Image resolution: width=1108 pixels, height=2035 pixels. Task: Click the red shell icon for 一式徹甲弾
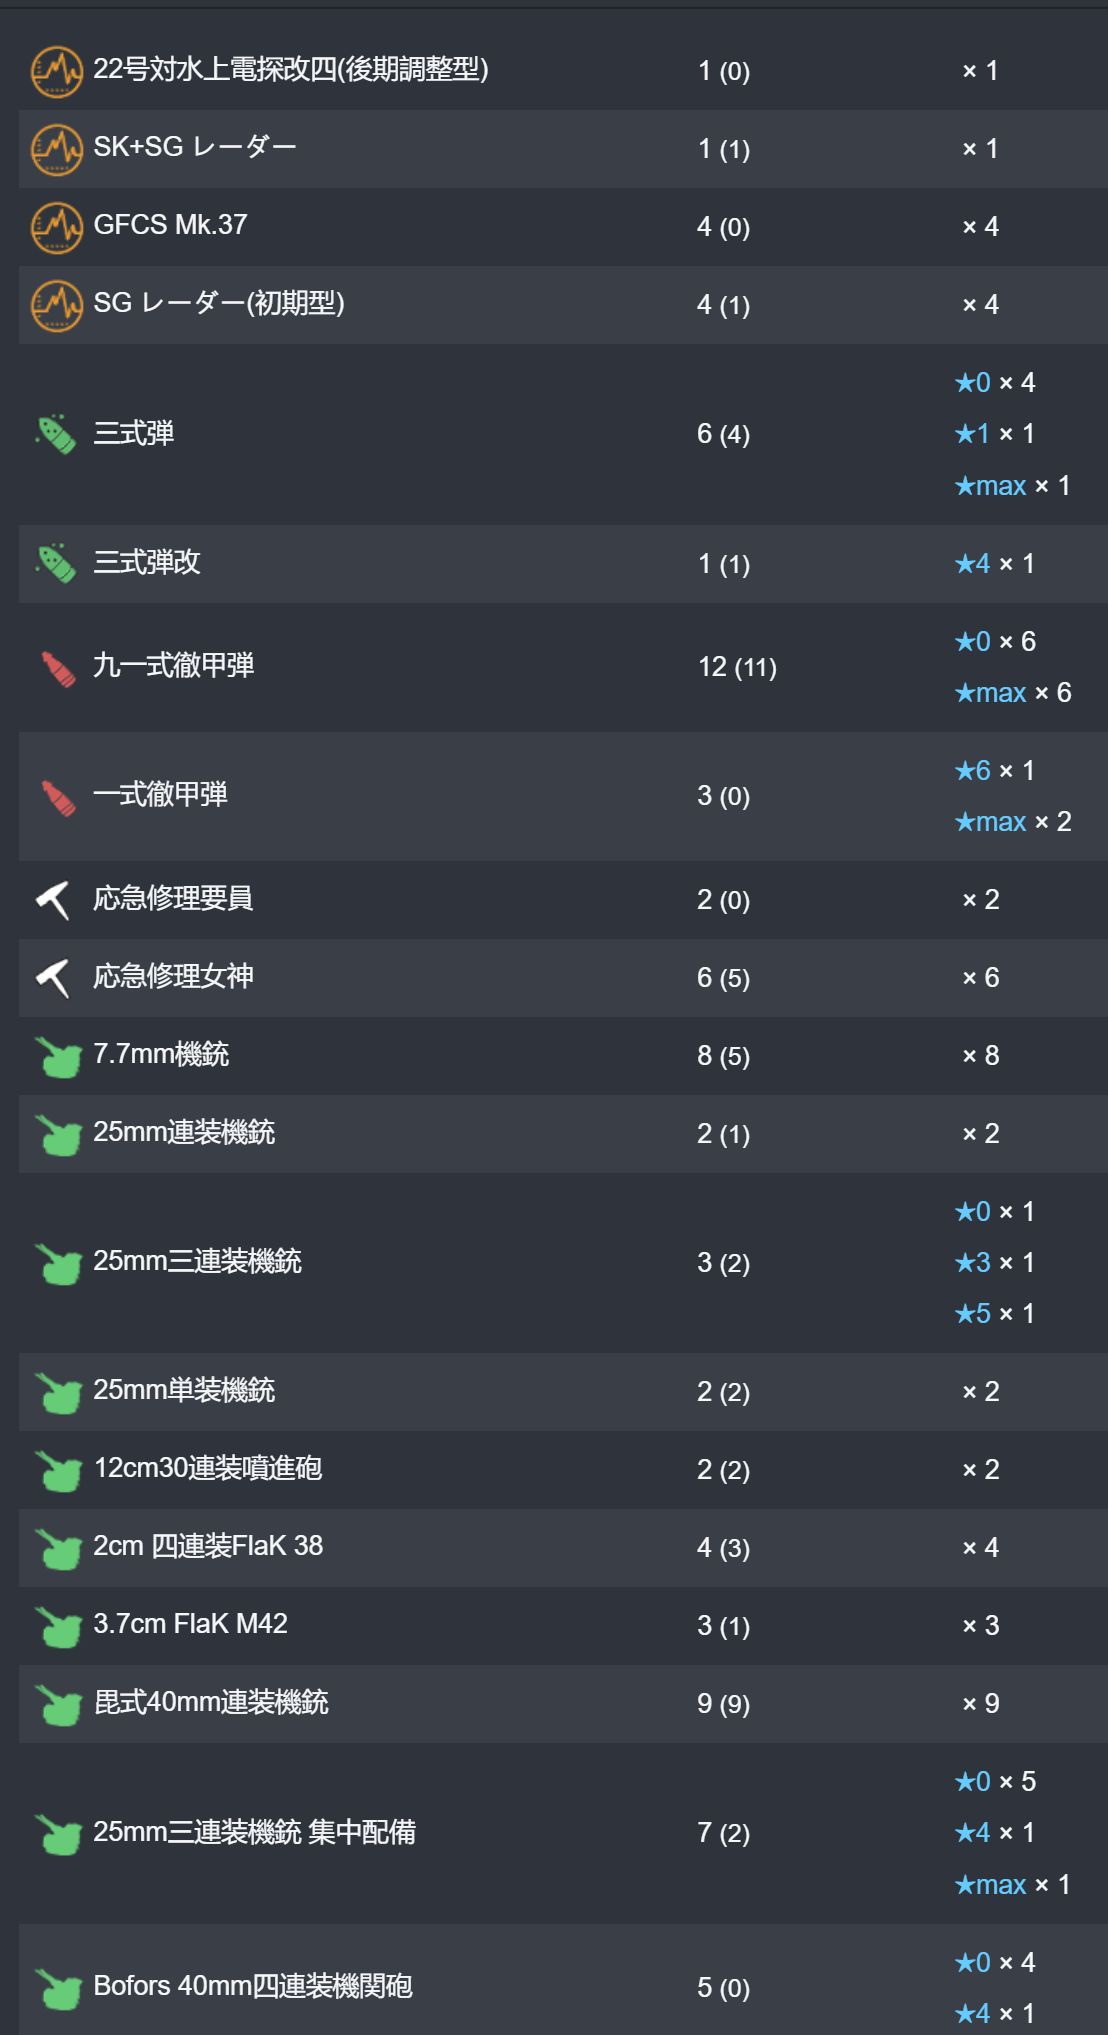coord(58,797)
